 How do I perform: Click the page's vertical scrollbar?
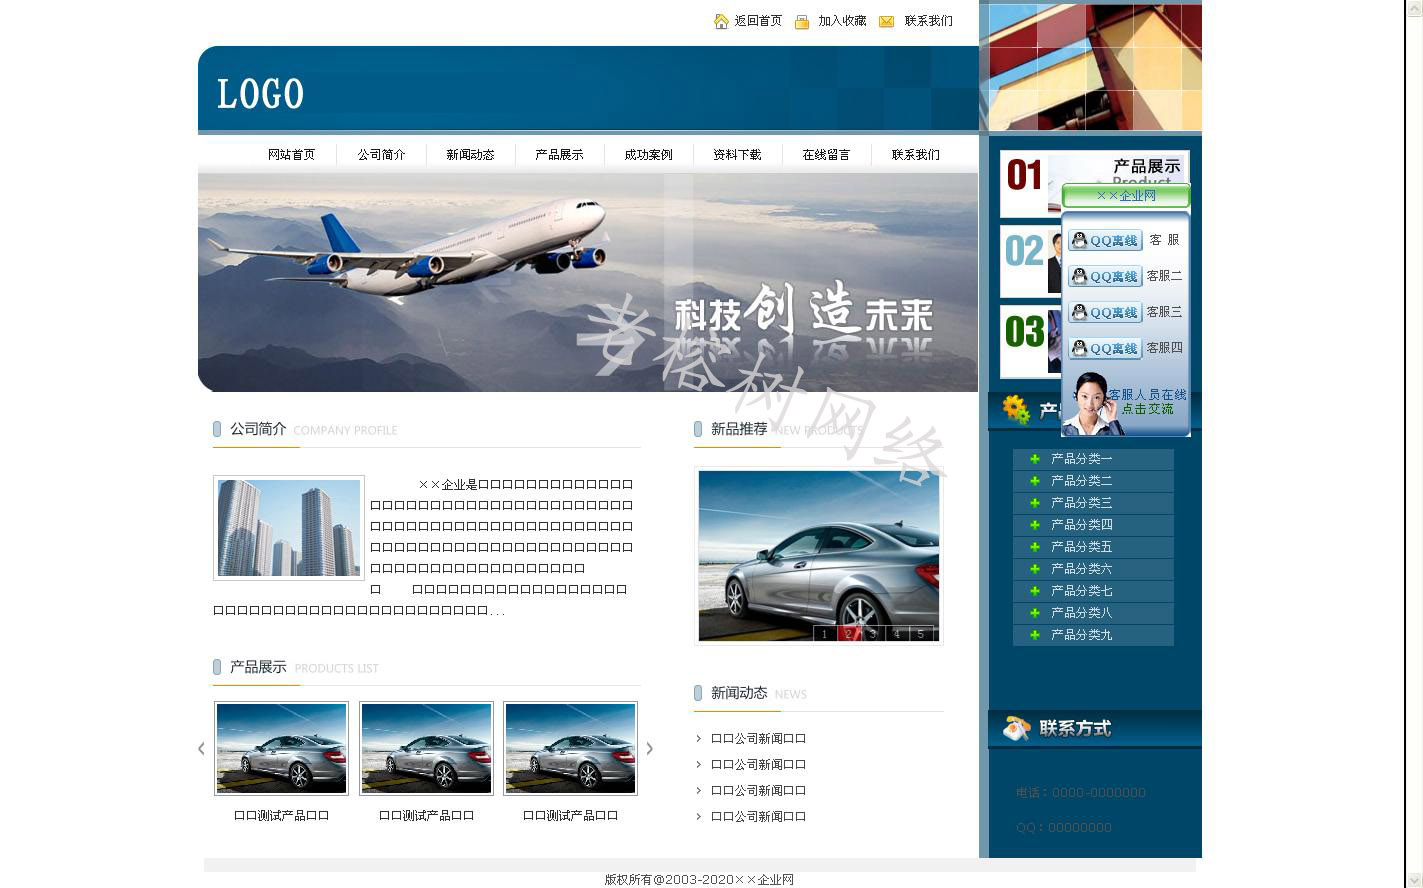1414,444
